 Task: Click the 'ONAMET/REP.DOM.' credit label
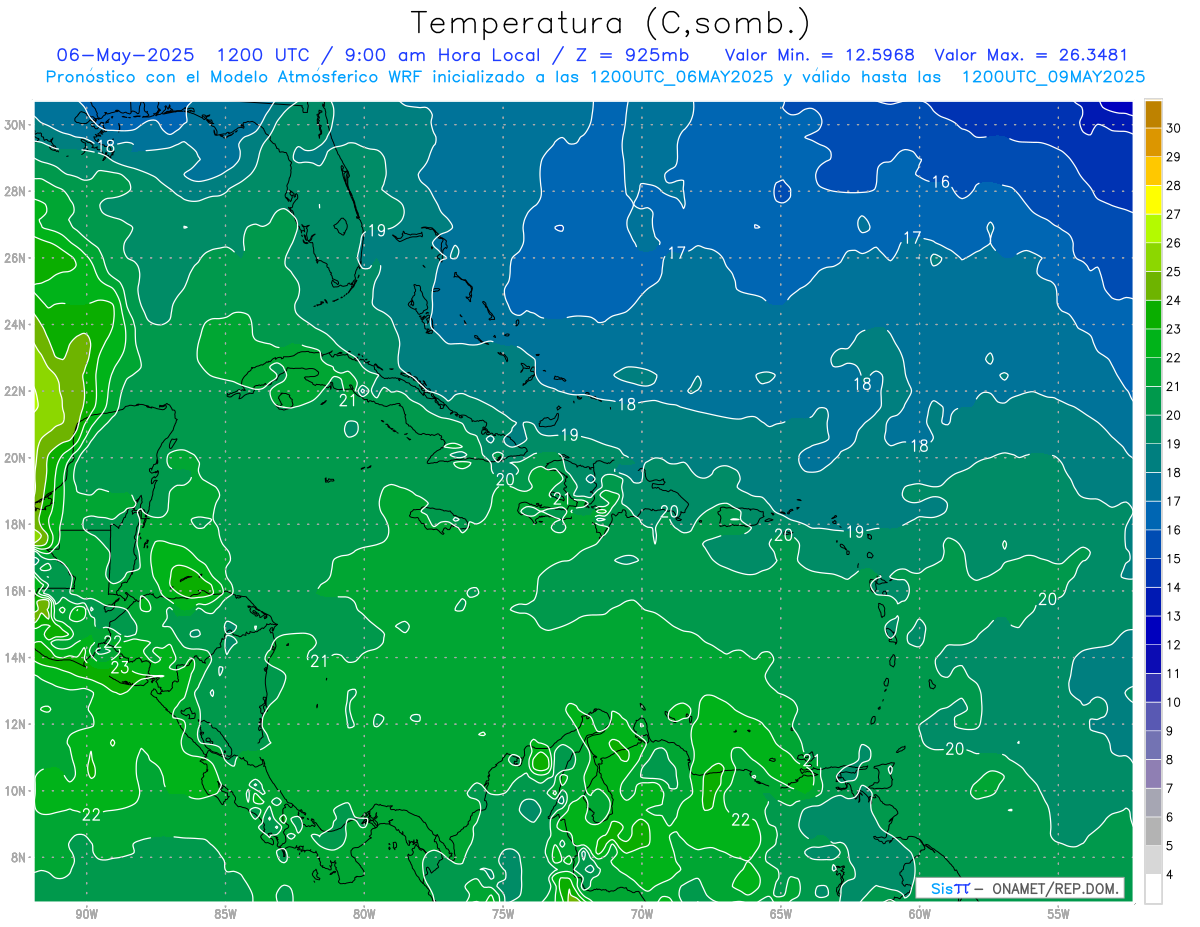point(1054,888)
